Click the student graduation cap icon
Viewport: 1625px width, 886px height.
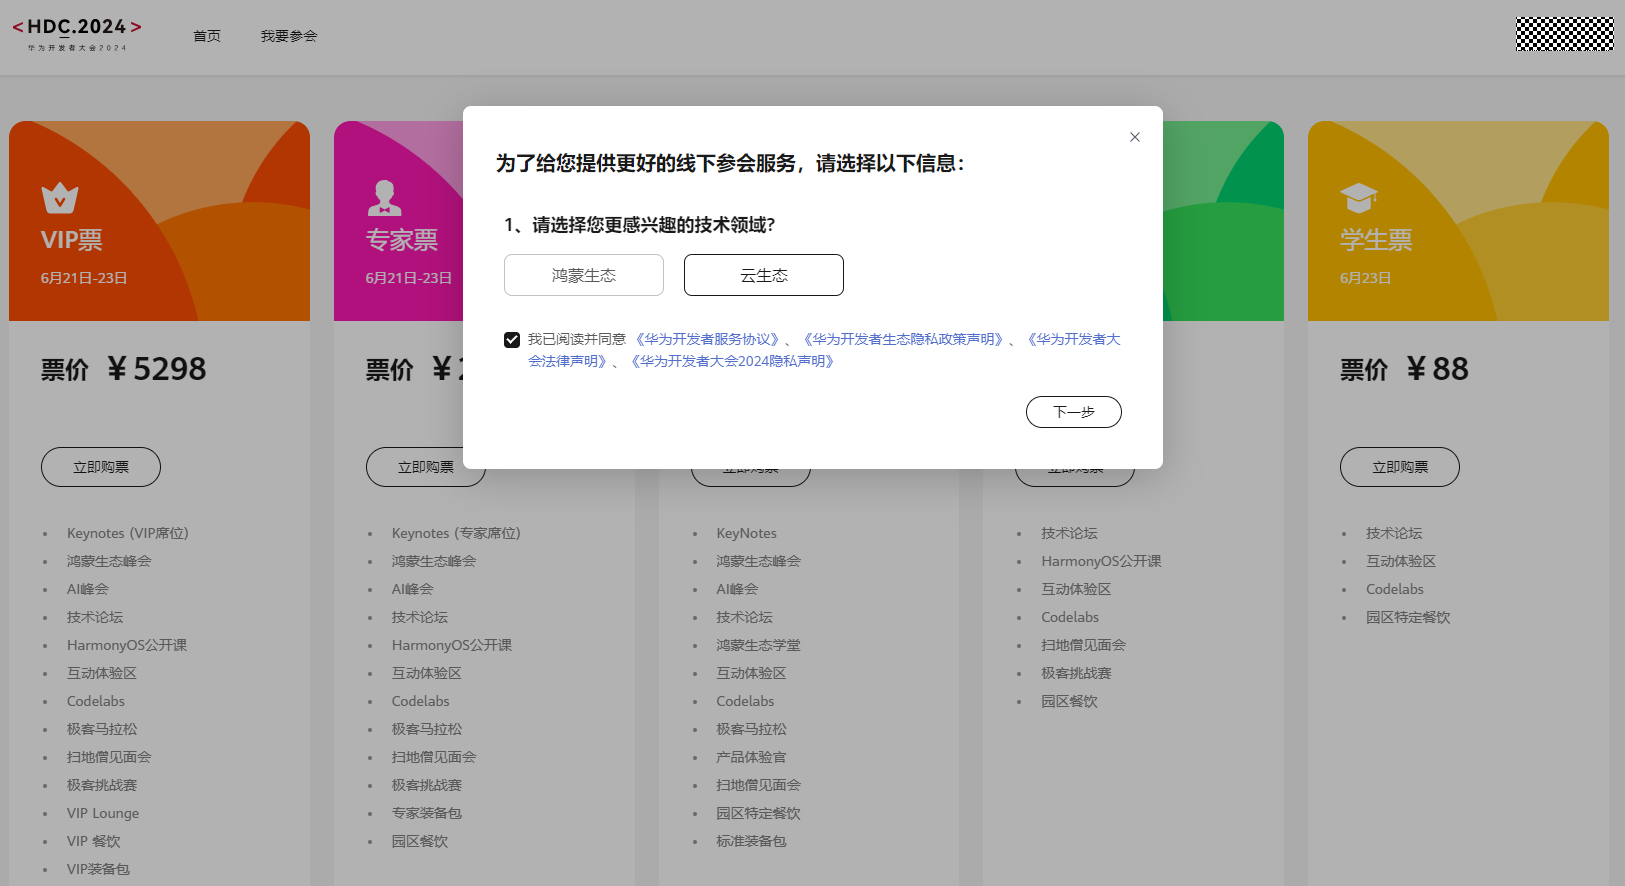click(x=1359, y=198)
